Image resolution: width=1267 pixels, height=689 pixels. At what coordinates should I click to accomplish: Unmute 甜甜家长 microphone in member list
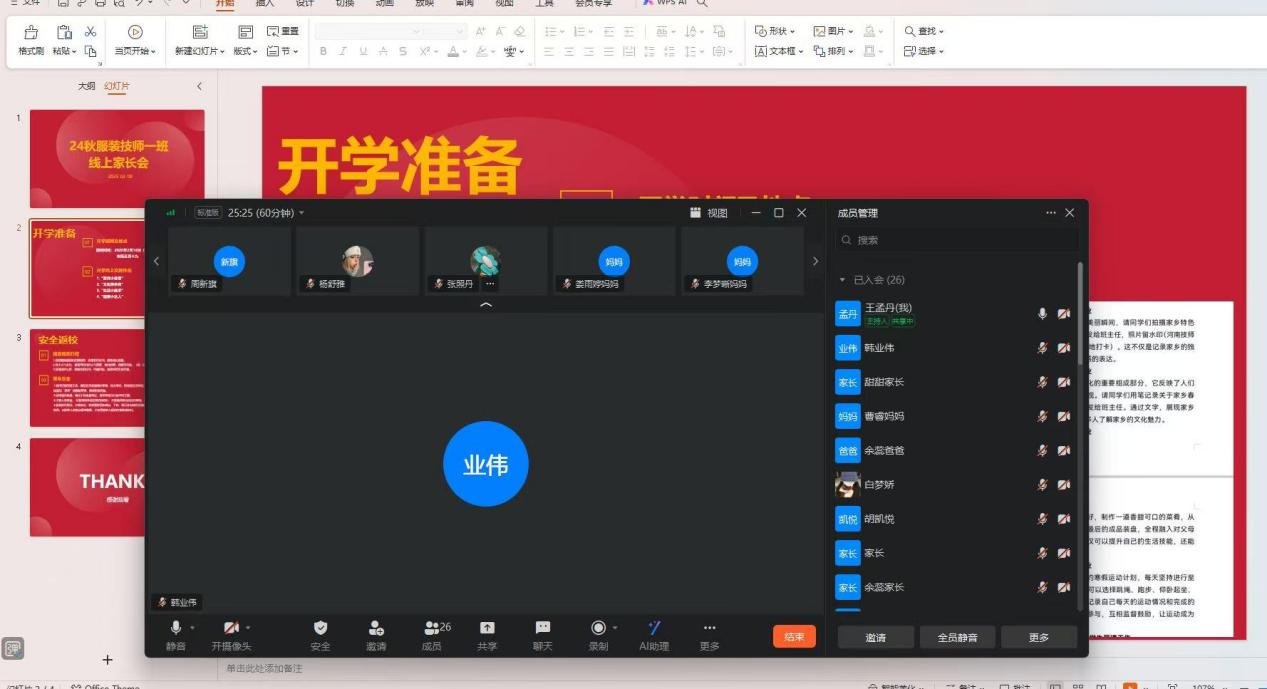[1042, 382]
